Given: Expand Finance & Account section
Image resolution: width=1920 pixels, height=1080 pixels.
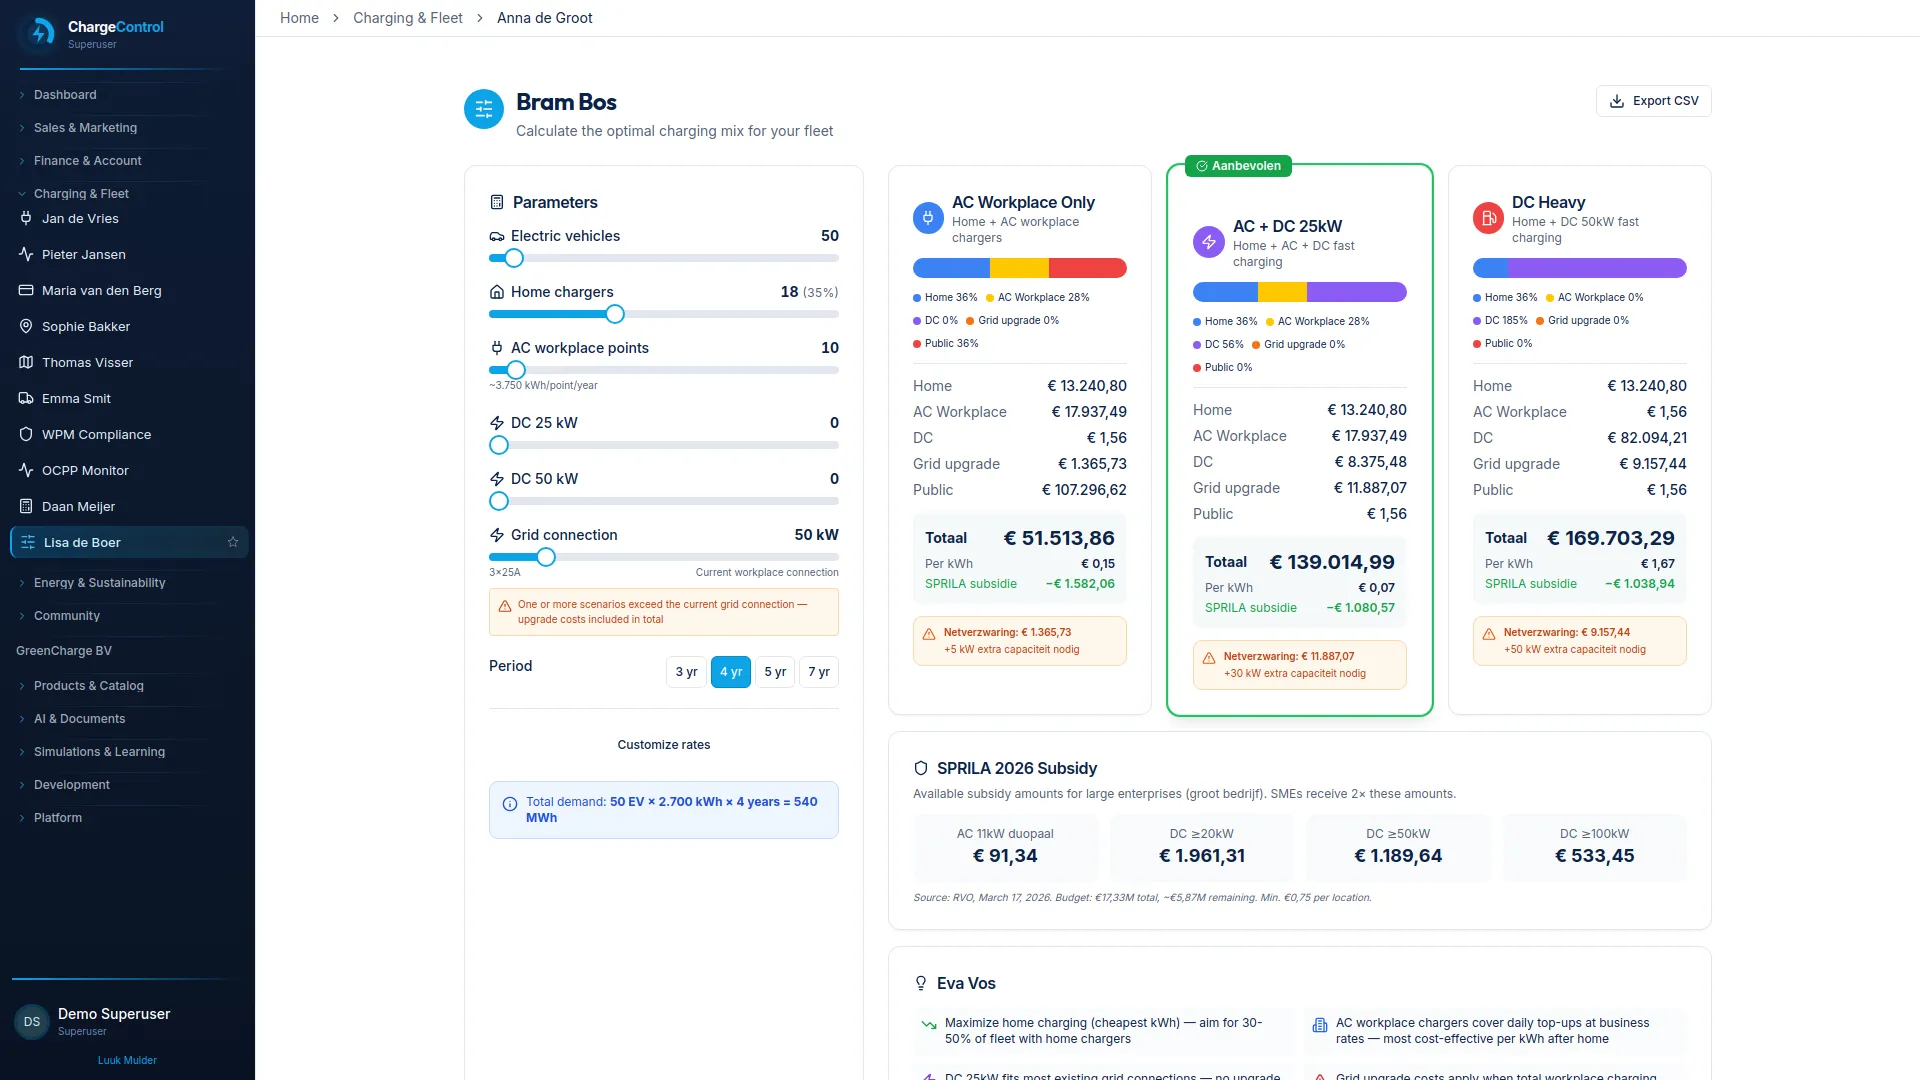Looking at the screenshot, I should coord(87,161).
